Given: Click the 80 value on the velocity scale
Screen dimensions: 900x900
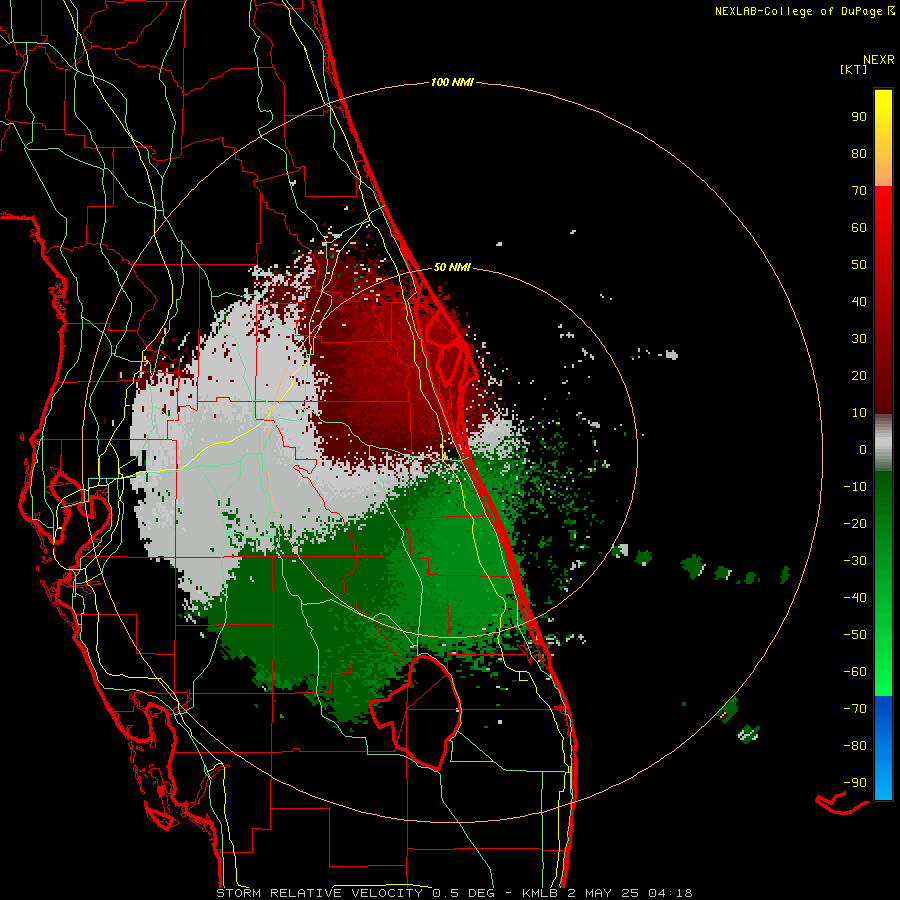Looking at the screenshot, I should [859, 153].
